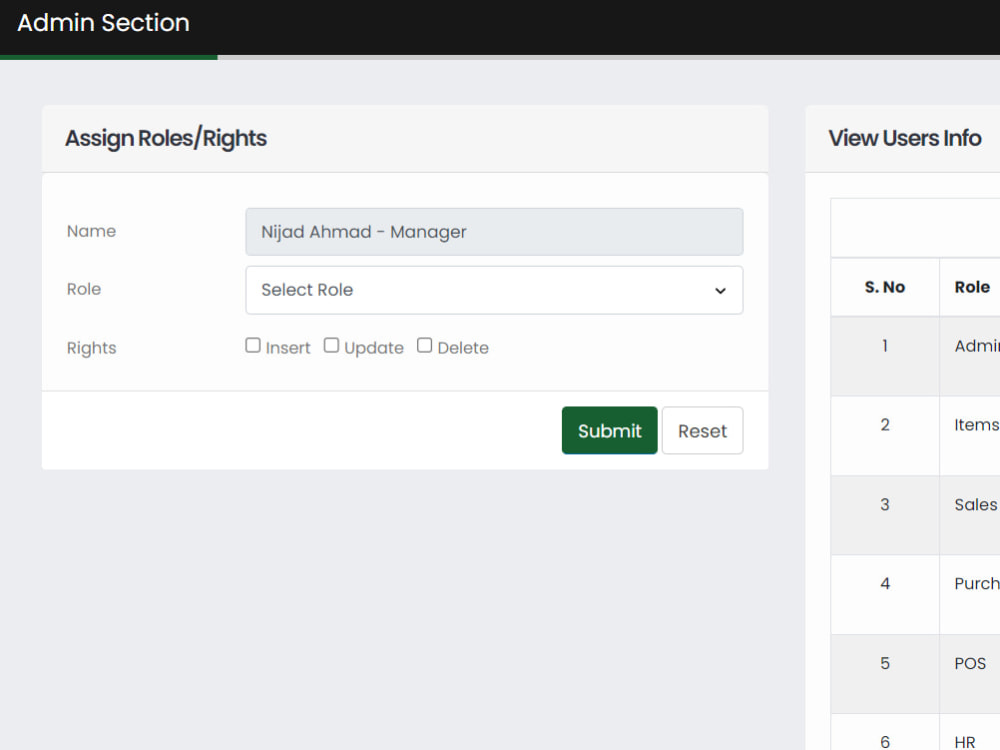The image size is (1000, 750).
Task: Tick the Update rights checkbox
Action: pyautogui.click(x=331, y=346)
